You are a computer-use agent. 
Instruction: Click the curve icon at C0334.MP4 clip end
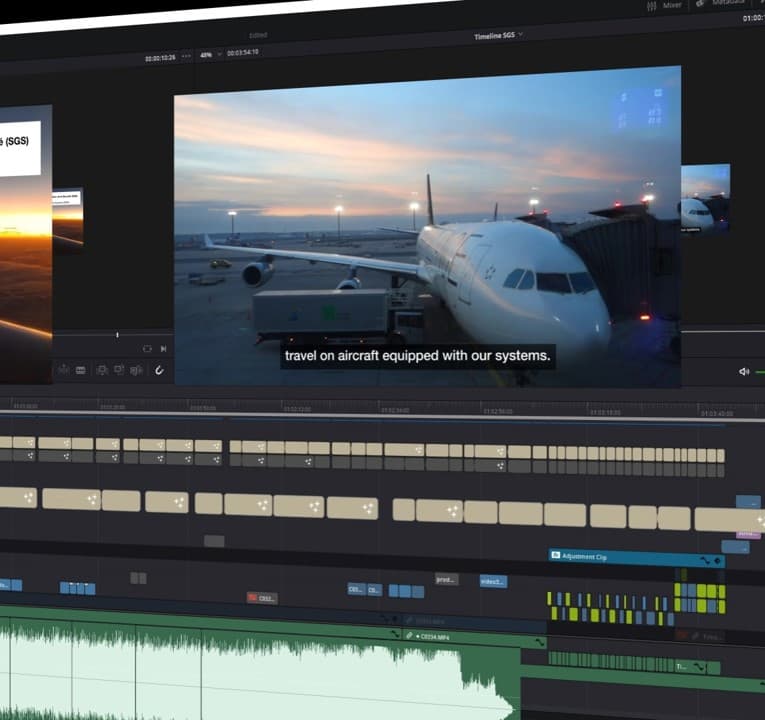(x=540, y=642)
